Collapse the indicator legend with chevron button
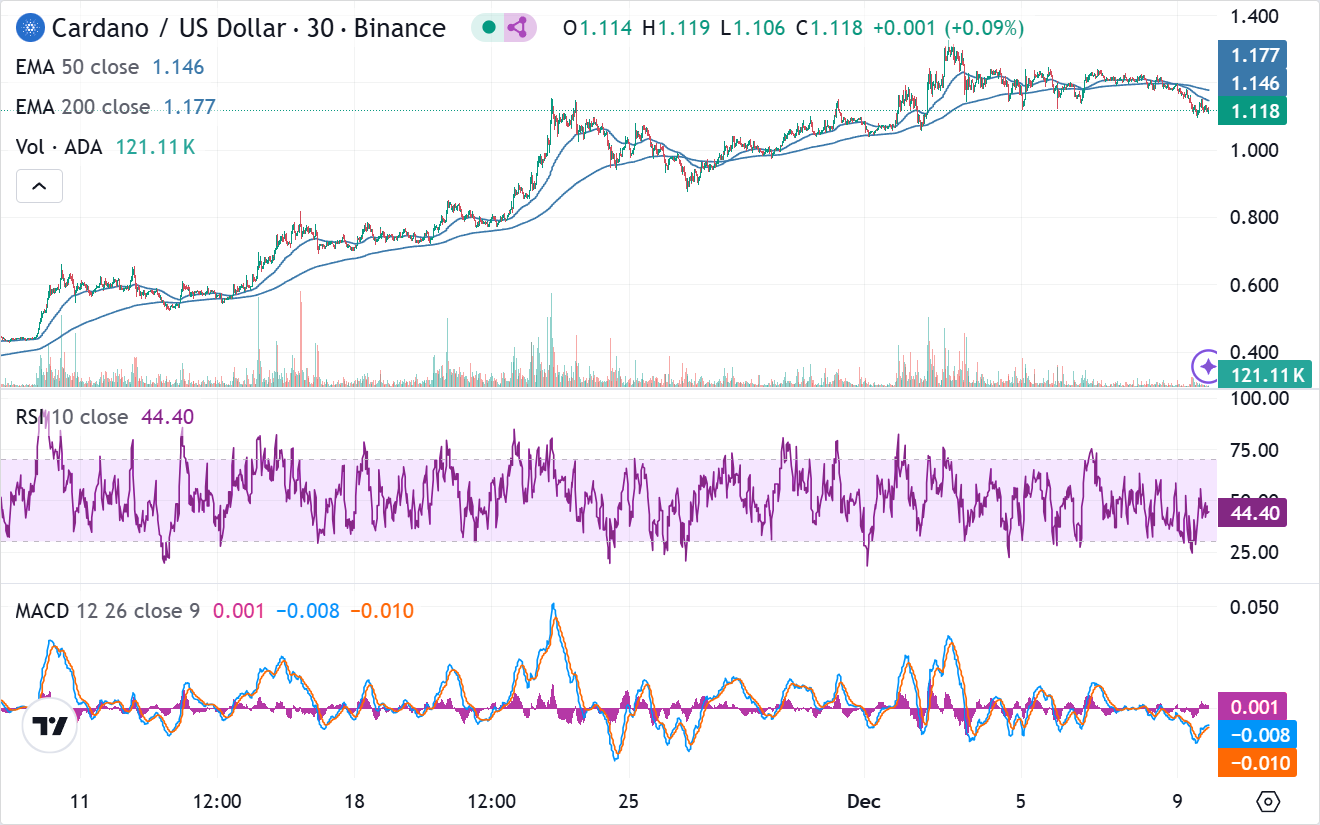This screenshot has width=1320, height=825. (39, 186)
